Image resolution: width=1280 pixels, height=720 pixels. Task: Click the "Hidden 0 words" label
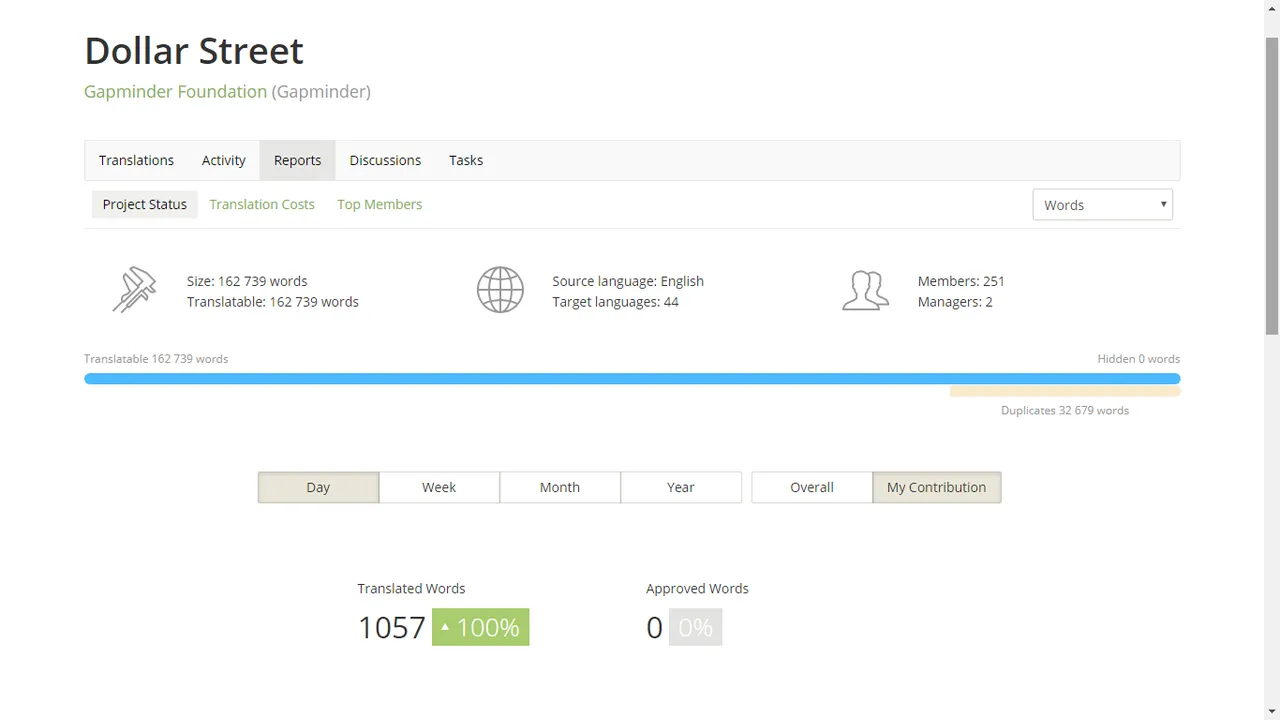point(1139,358)
